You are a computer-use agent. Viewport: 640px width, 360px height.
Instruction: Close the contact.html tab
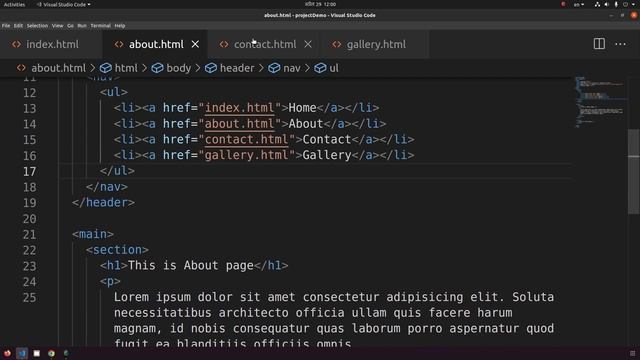308,44
